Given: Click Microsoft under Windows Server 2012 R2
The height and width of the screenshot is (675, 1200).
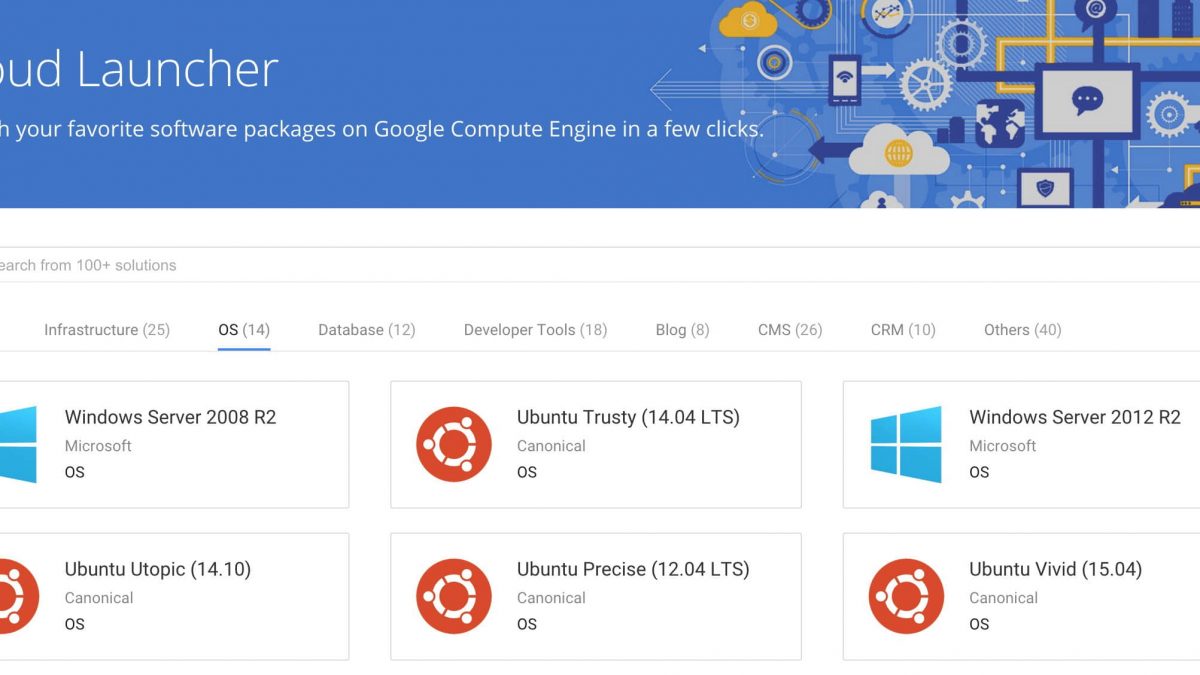Looking at the screenshot, I should click(x=1003, y=446).
